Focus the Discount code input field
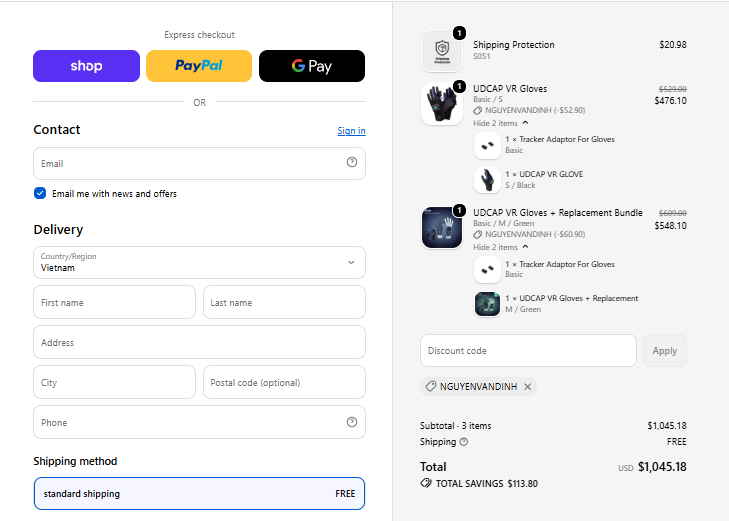This screenshot has width=729, height=521. (x=528, y=350)
